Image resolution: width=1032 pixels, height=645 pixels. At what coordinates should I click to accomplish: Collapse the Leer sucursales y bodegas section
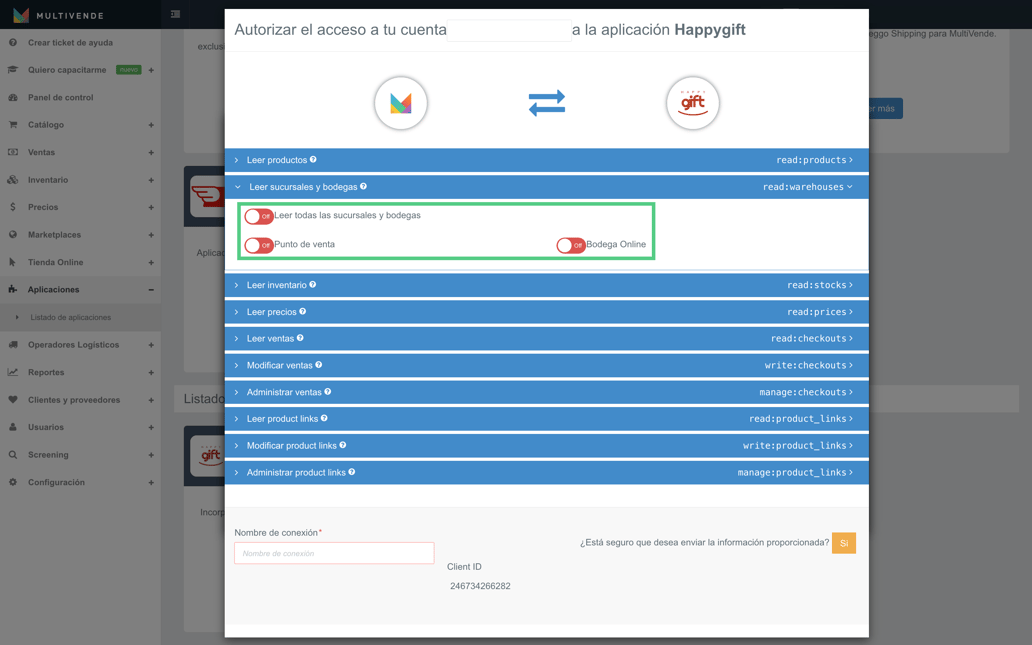(x=546, y=187)
